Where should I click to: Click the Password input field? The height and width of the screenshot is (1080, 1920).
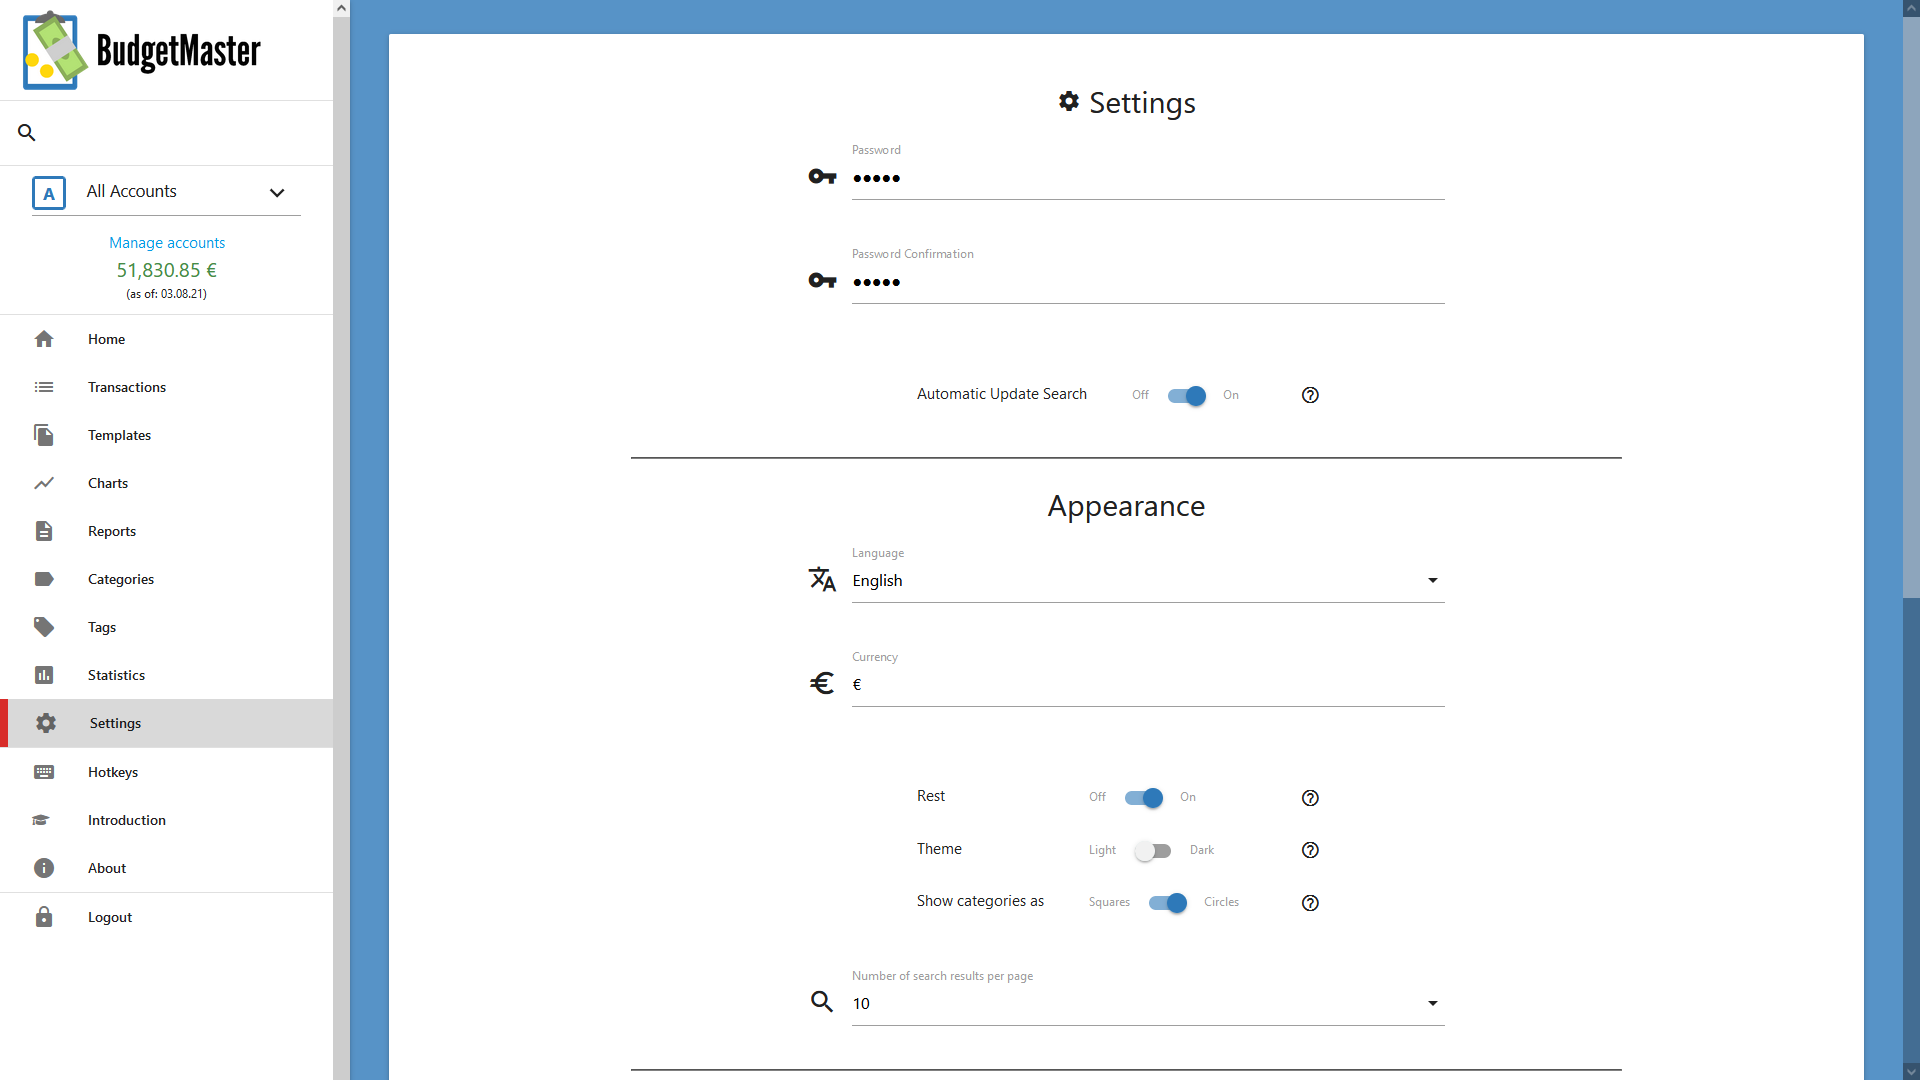click(x=1148, y=179)
